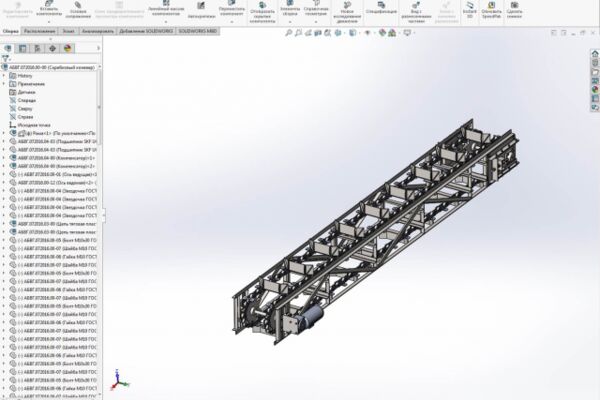The image size is (600, 400).
Task: Create Вид с разнесенными частями exploded view
Action: (416, 12)
